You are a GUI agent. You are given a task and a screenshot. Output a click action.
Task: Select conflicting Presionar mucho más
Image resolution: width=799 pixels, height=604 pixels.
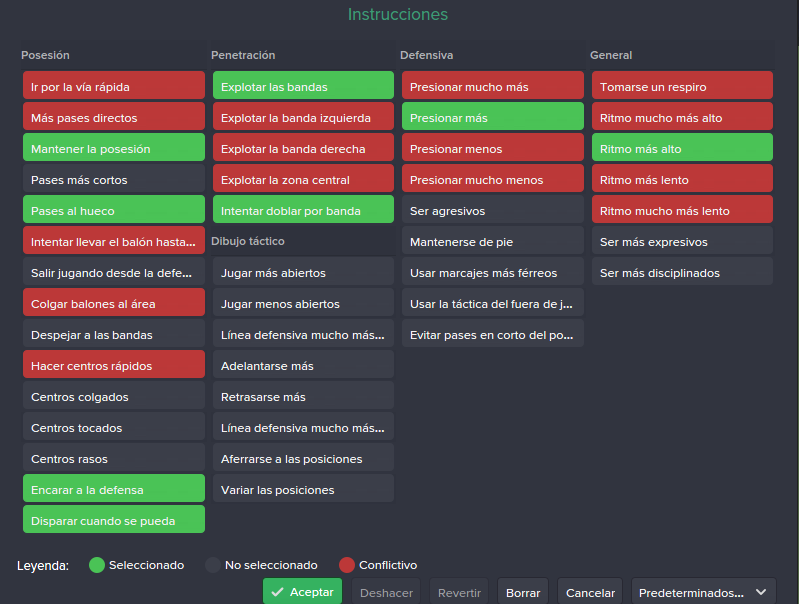click(x=493, y=87)
